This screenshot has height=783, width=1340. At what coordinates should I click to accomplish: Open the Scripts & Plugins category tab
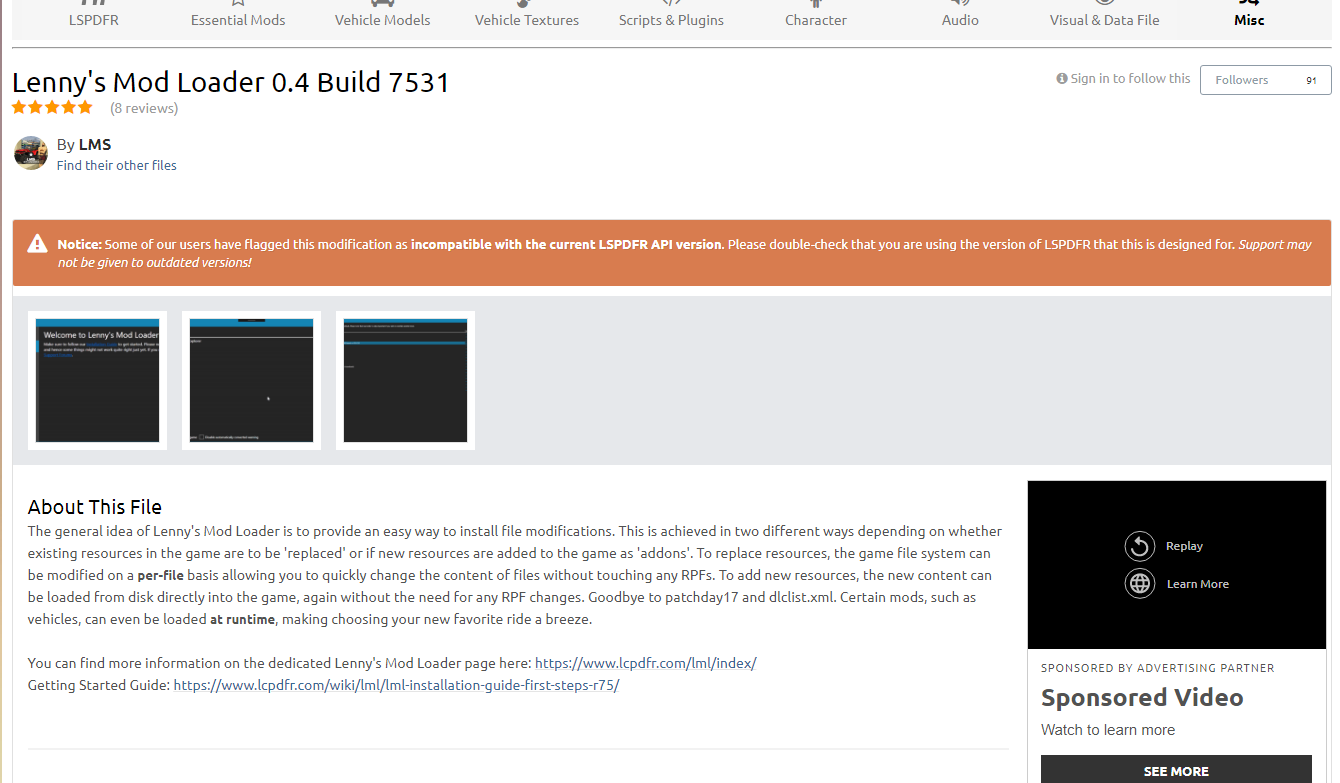(x=671, y=19)
